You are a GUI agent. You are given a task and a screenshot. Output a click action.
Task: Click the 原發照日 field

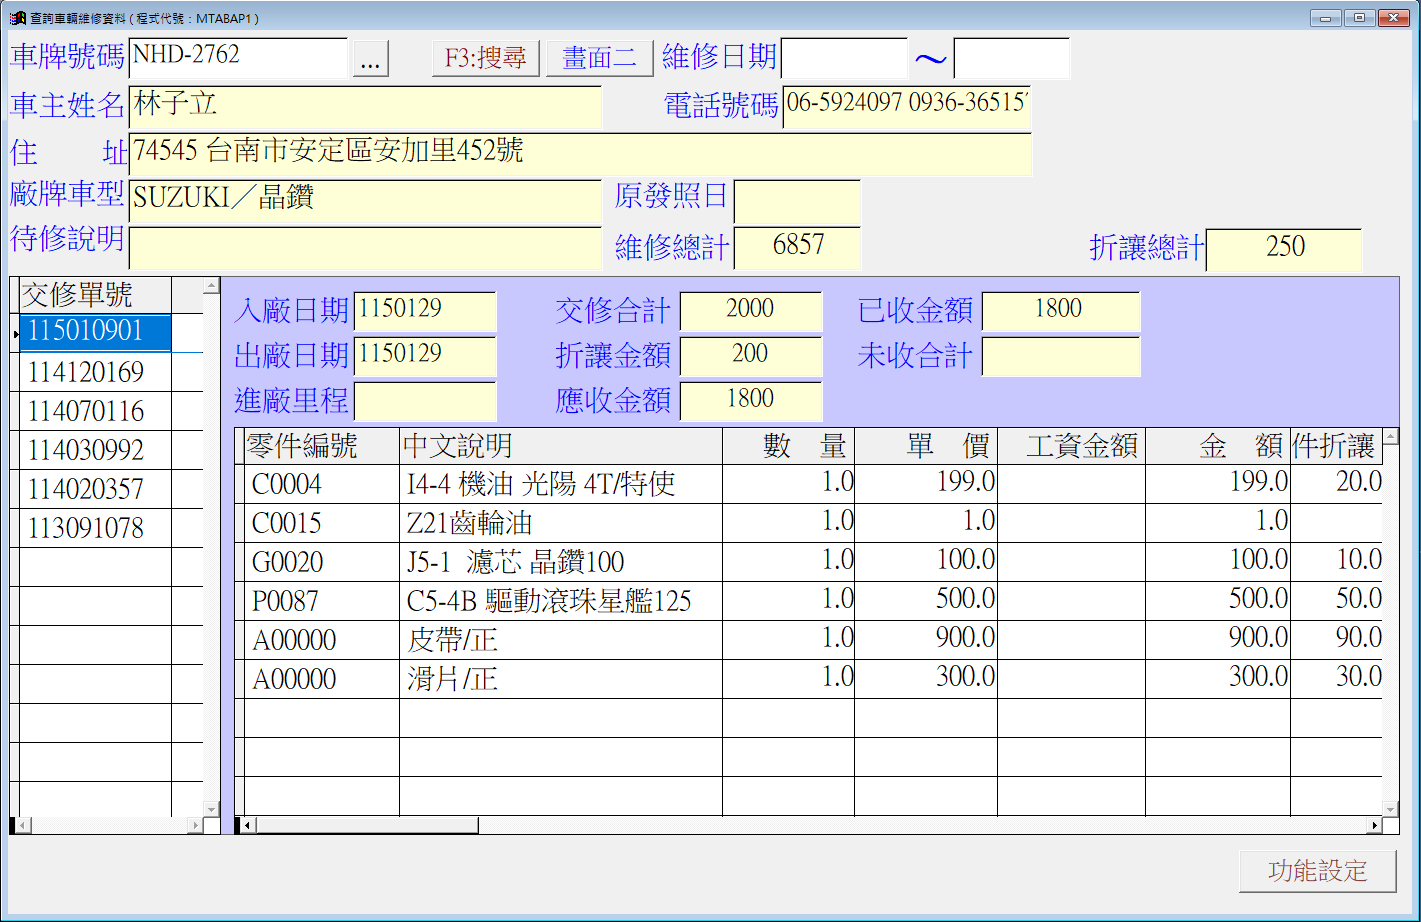797,202
